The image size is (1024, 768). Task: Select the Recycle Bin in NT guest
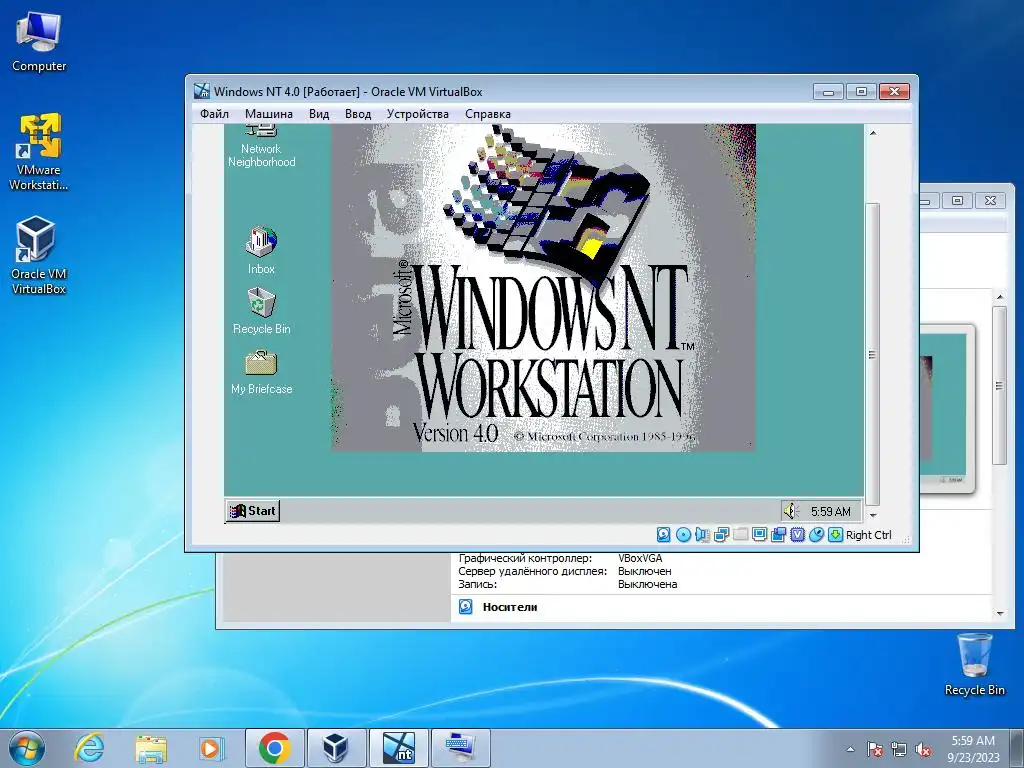[261, 311]
